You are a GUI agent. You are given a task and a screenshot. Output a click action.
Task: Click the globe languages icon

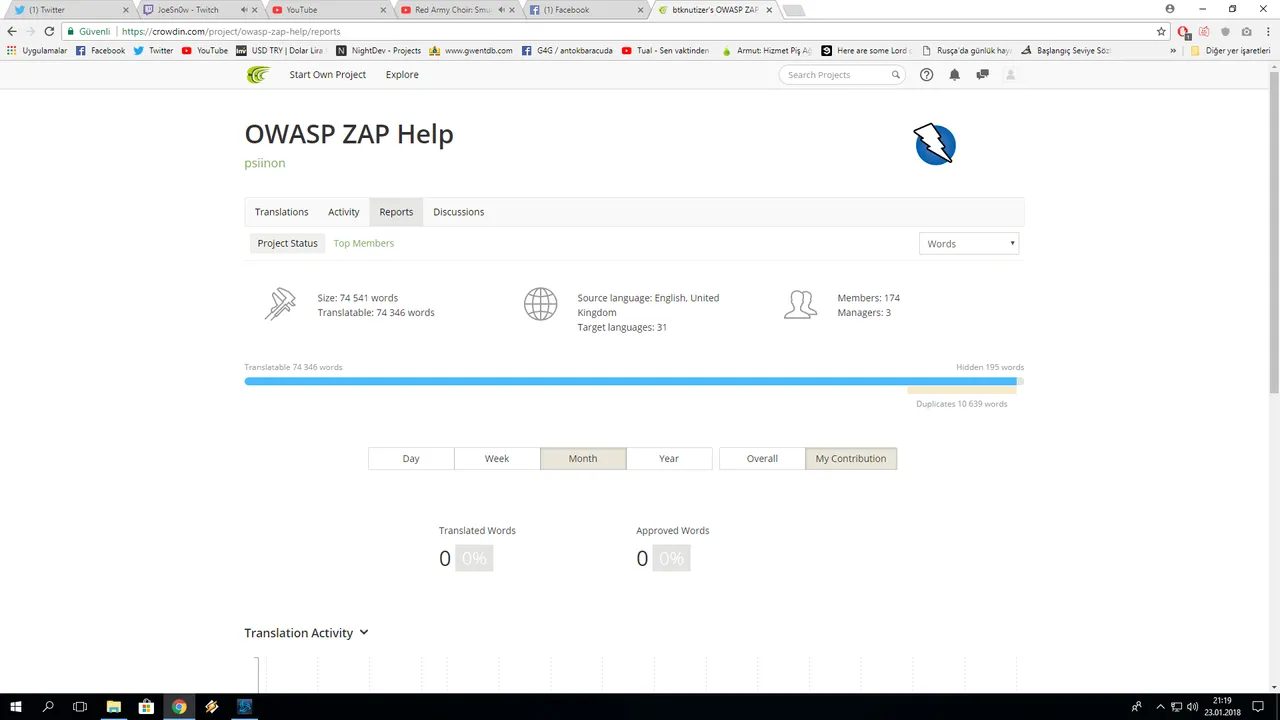[x=540, y=304]
